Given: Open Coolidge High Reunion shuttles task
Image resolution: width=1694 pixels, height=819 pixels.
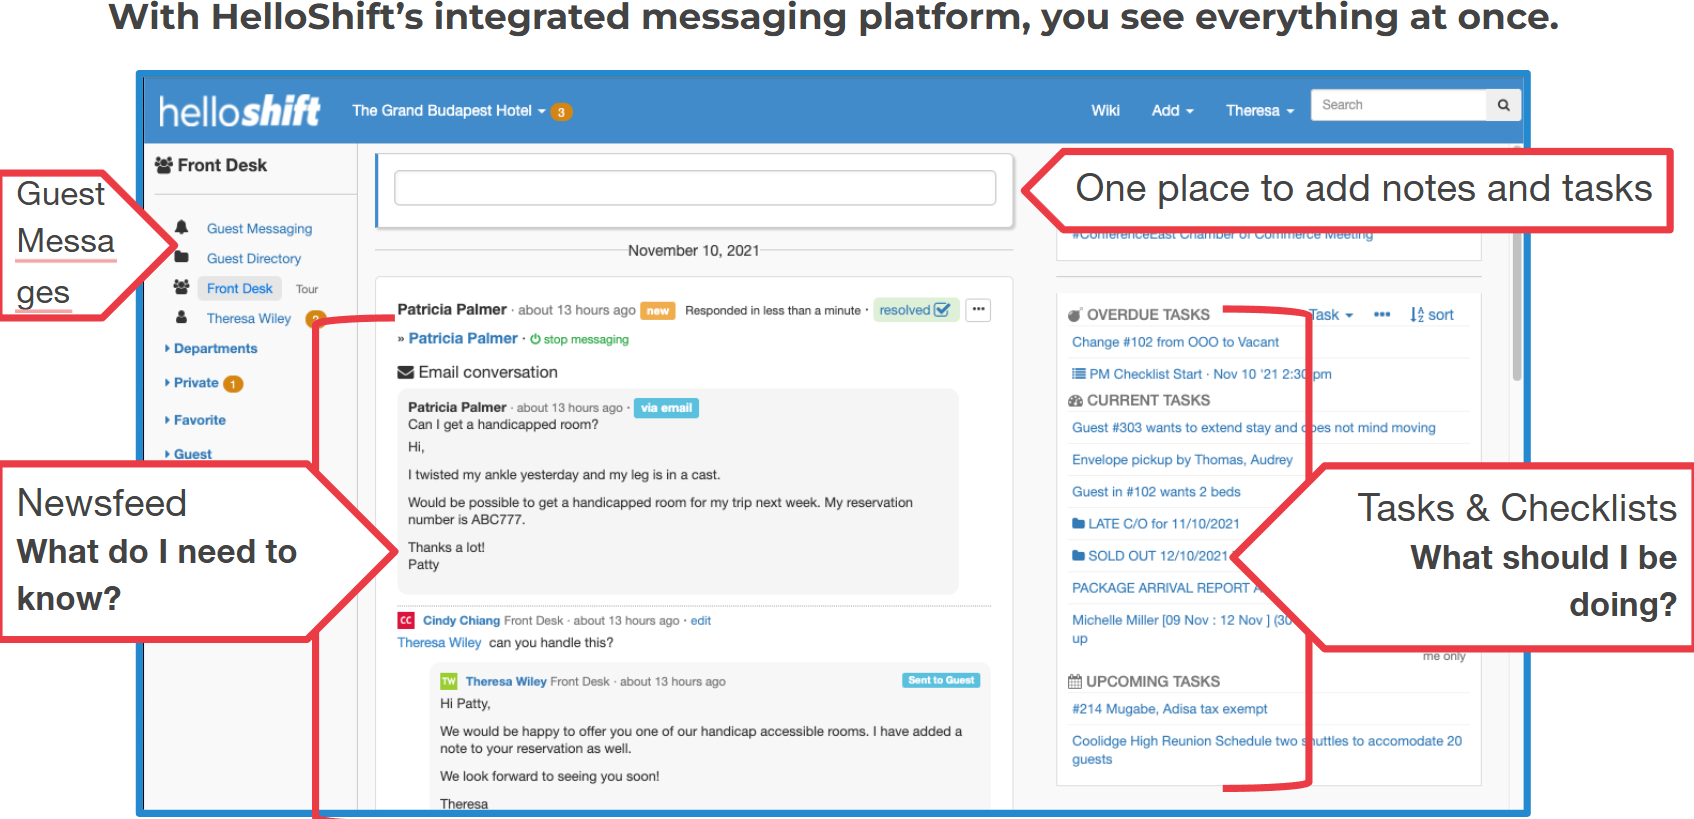Looking at the screenshot, I should (1267, 750).
